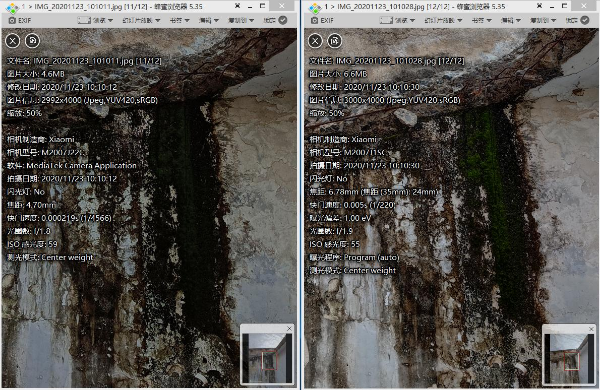Viewport: 600px width, 390px height.
Task: Open the last dropdown menu in the right toolbar
Action: pos(543,20)
